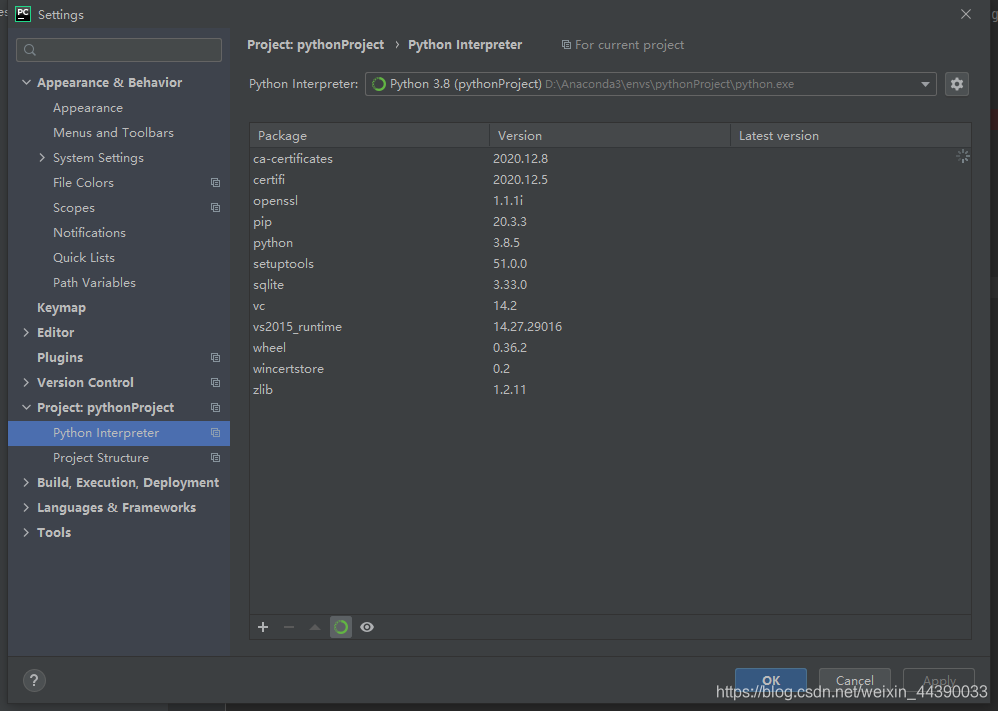This screenshot has height=711, width=998.
Task: Collapse the Appearance & Behavior section
Action: (26, 82)
